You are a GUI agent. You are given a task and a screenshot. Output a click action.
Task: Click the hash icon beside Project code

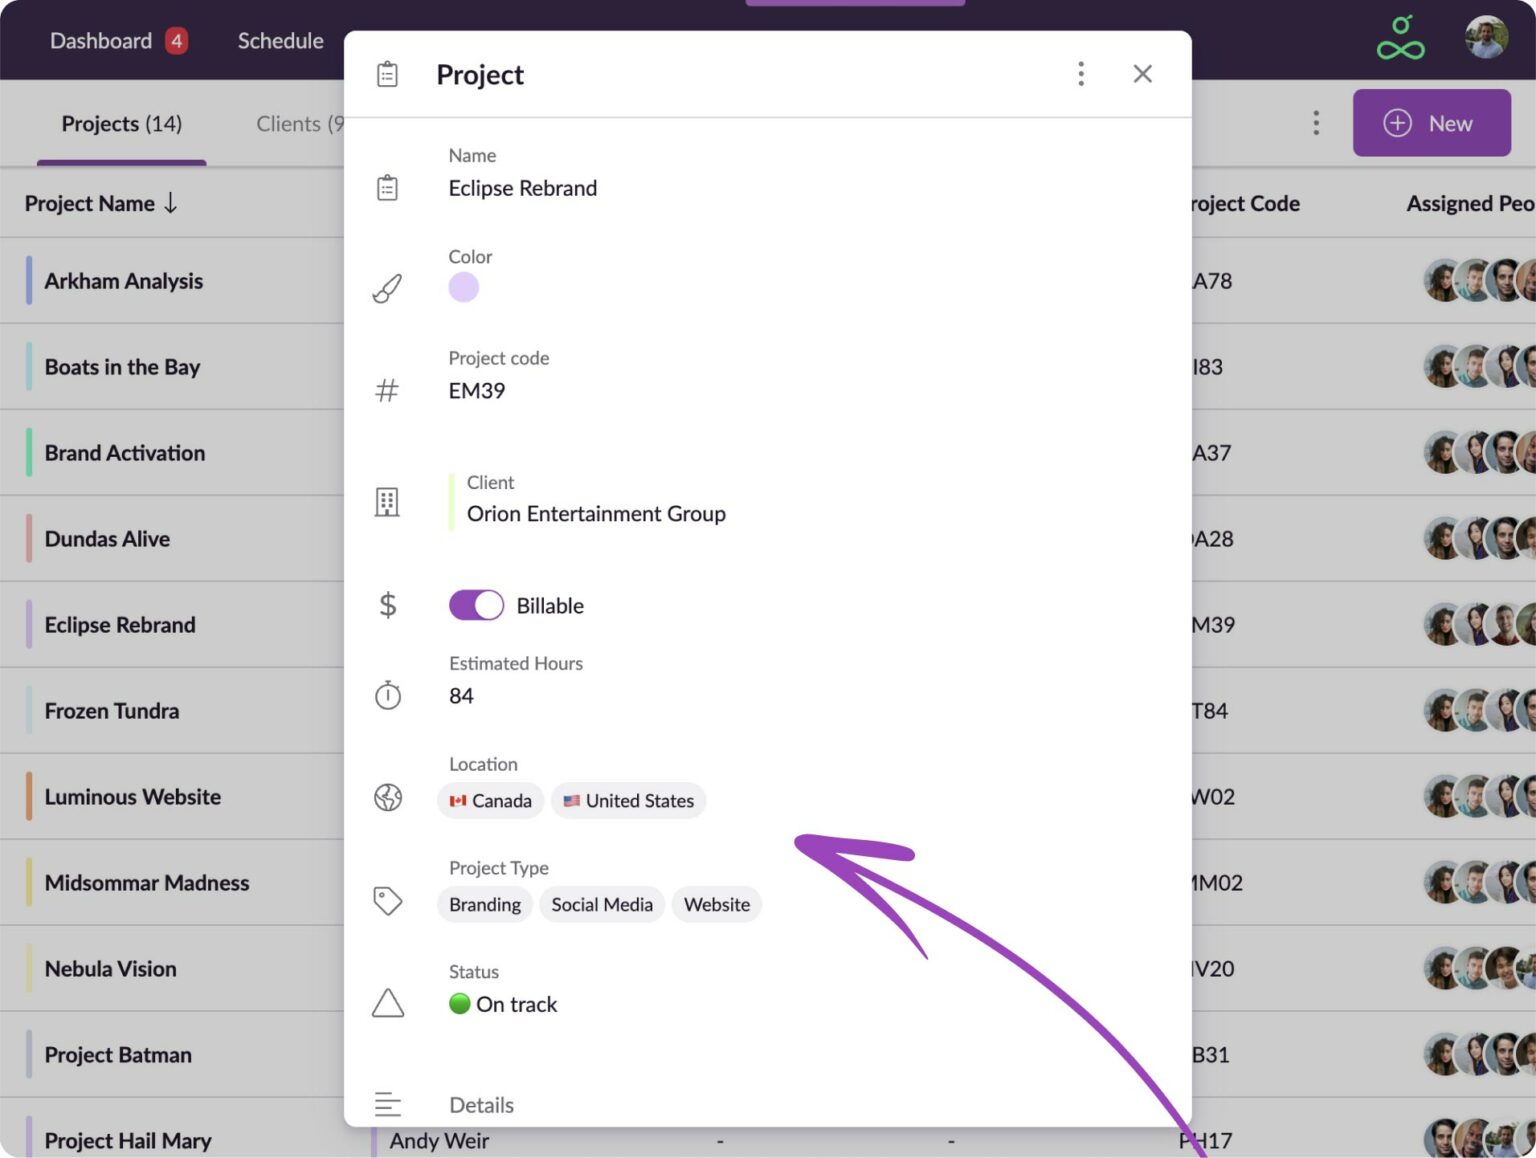pyautogui.click(x=388, y=391)
